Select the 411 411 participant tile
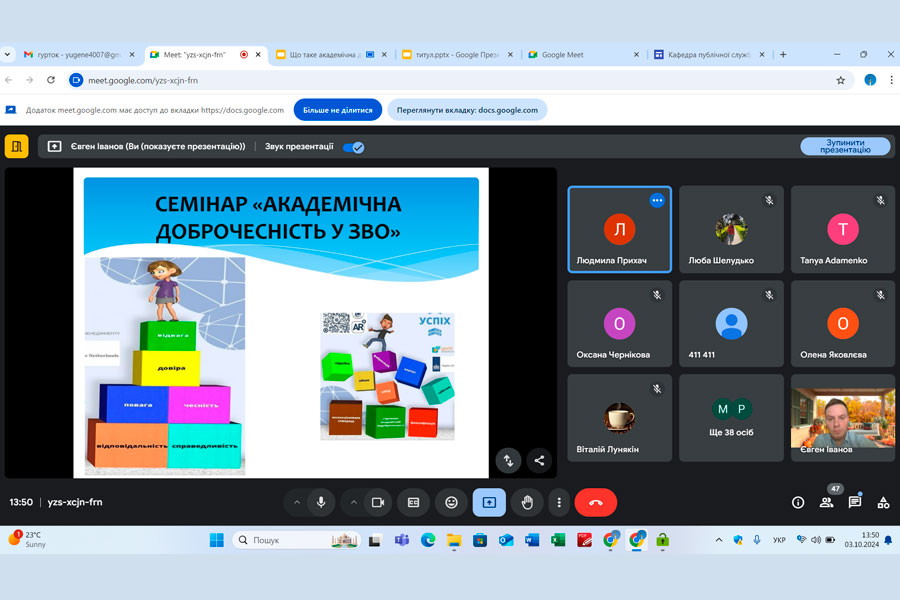The height and width of the screenshot is (600, 900). [731, 324]
